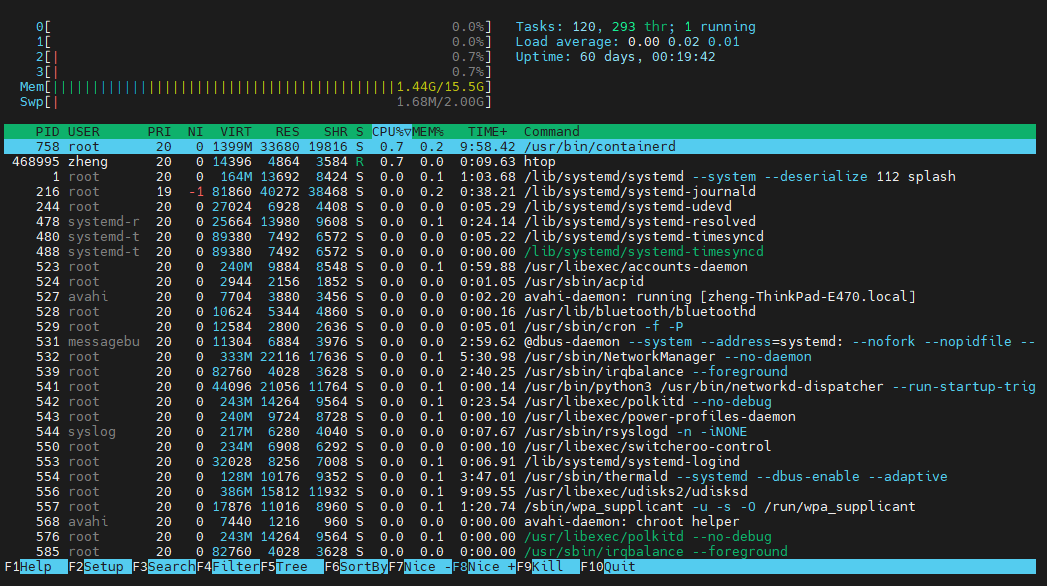Select the systemd-udevd process row

(520, 207)
